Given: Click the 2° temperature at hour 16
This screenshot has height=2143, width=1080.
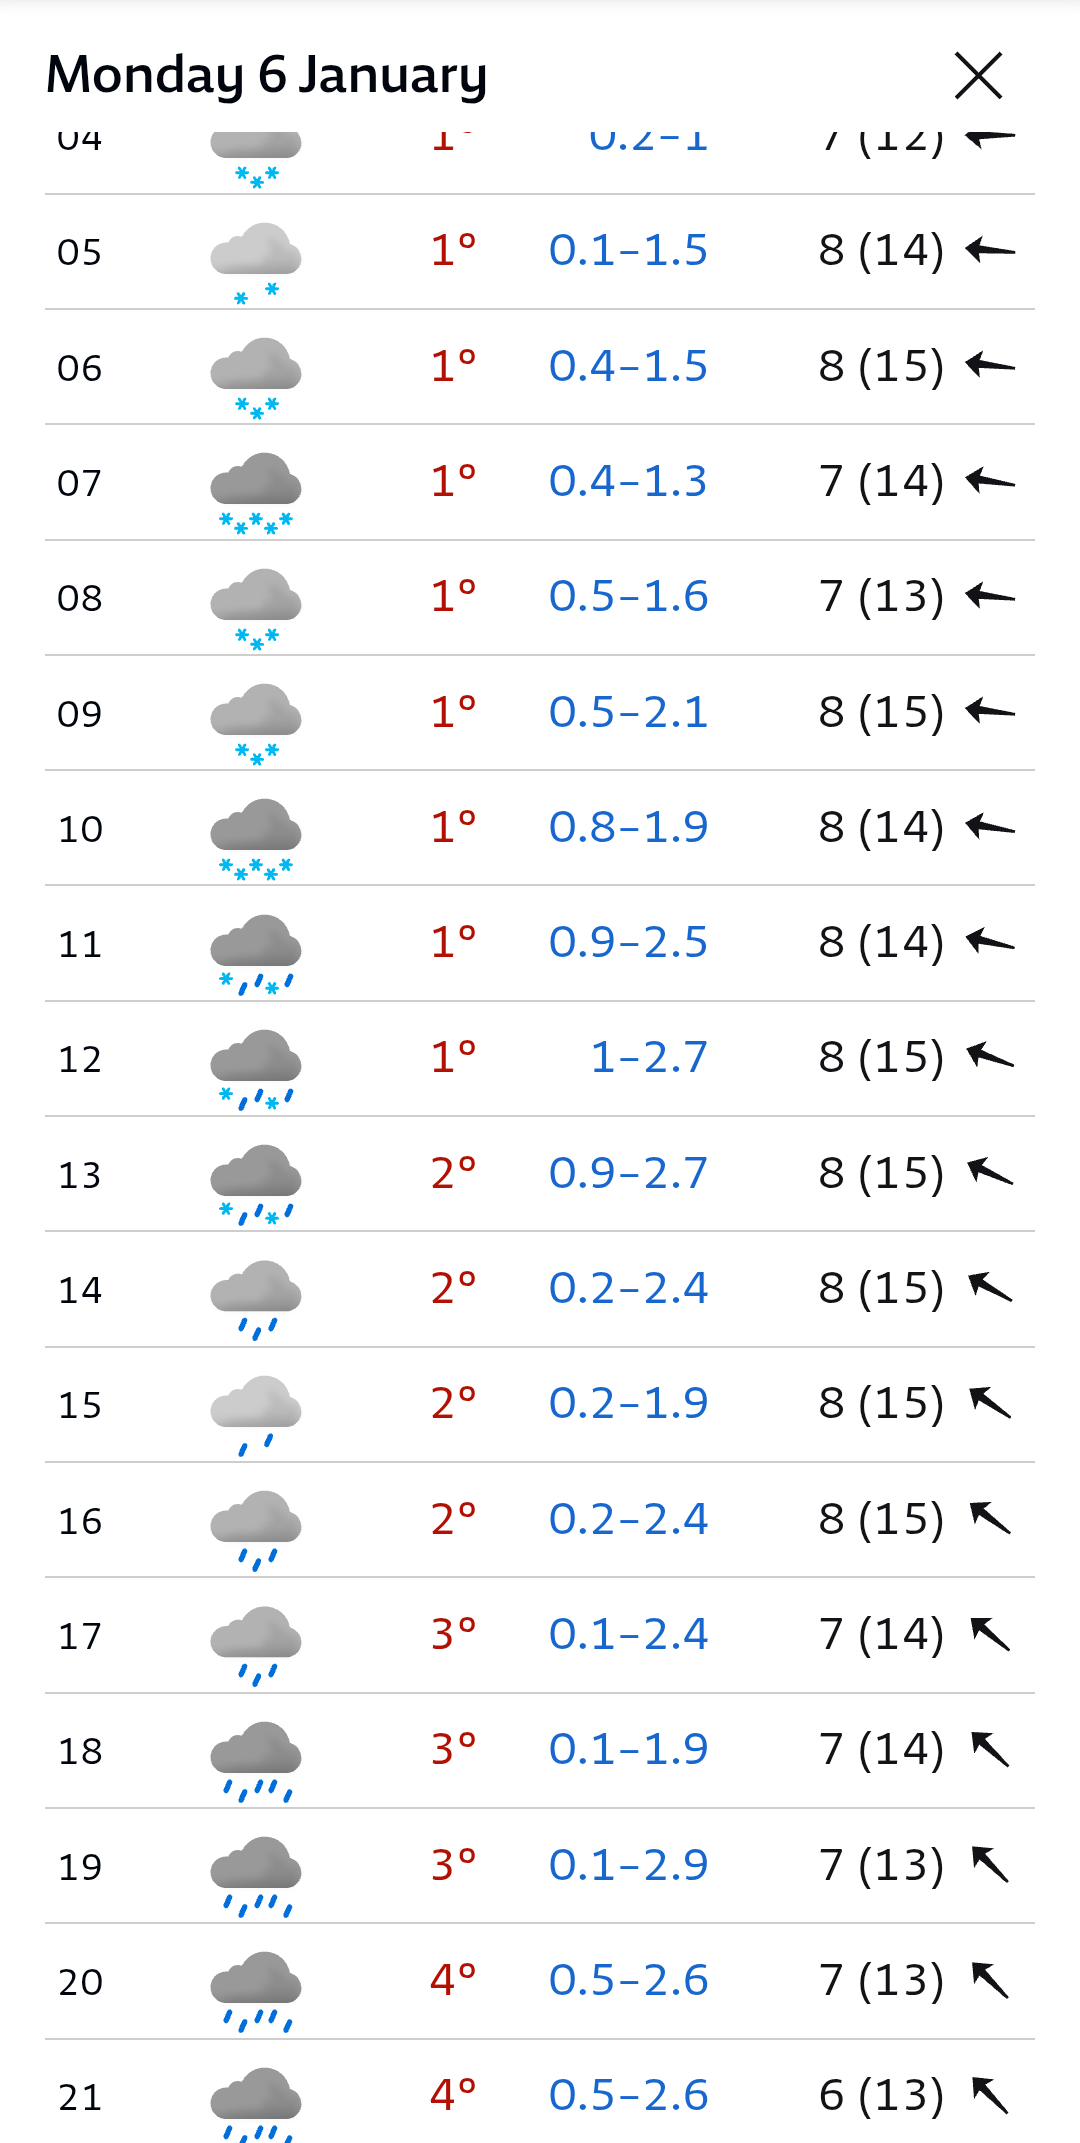Looking at the screenshot, I should click(x=453, y=1519).
